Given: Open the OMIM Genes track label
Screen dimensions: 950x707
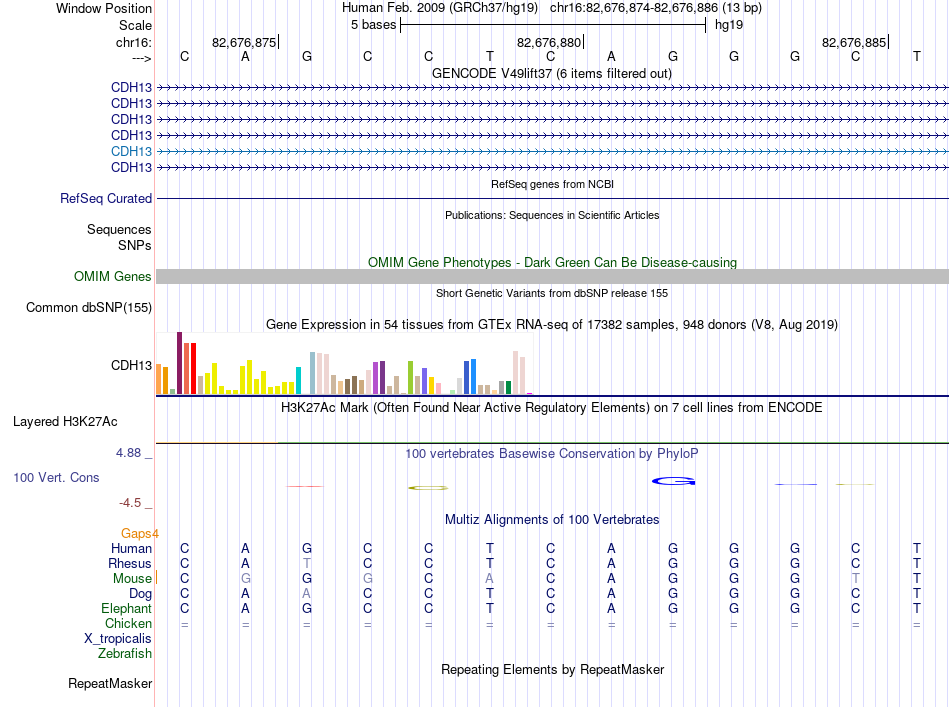Looking at the screenshot, I should coord(112,276).
